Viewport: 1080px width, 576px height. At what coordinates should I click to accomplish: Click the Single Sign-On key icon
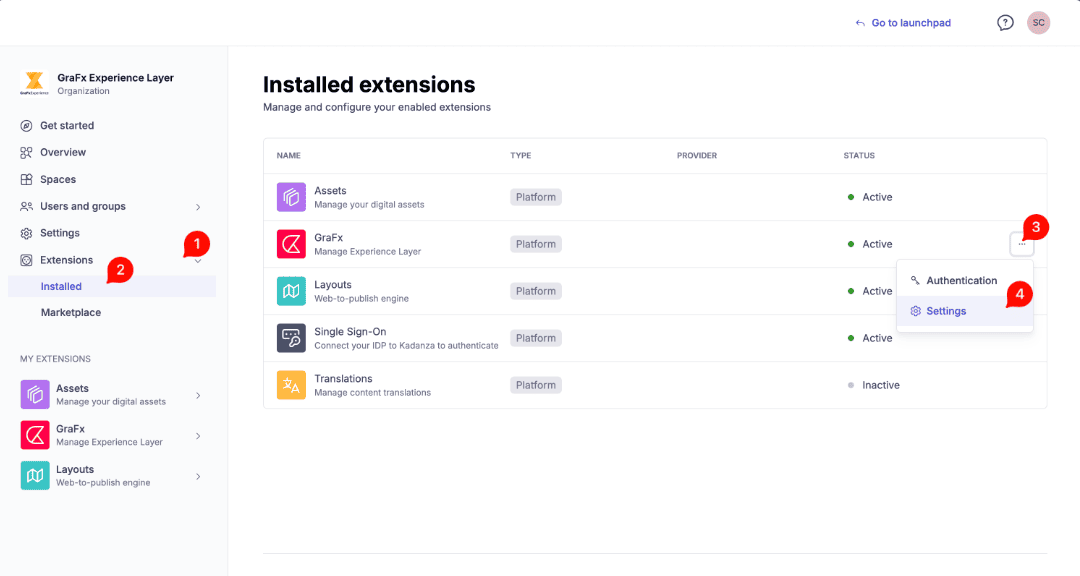coord(291,338)
